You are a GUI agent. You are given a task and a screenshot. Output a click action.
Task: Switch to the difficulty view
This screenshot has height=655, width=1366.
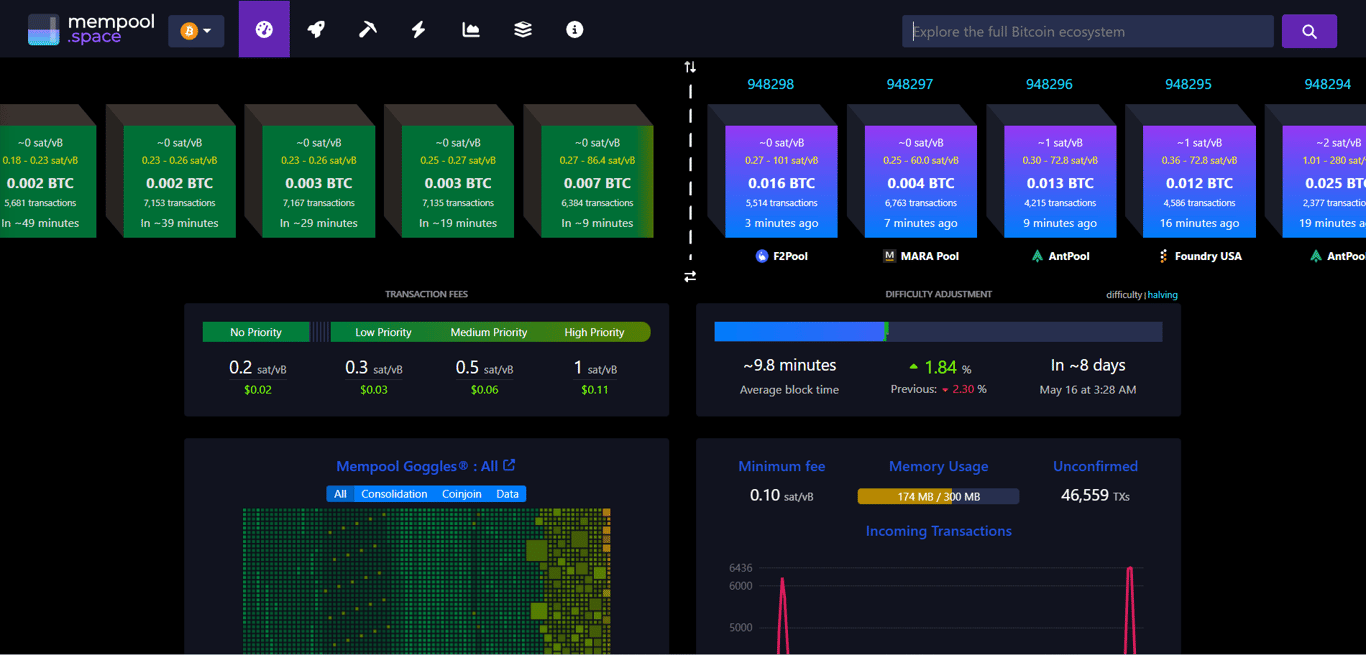(1124, 295)
